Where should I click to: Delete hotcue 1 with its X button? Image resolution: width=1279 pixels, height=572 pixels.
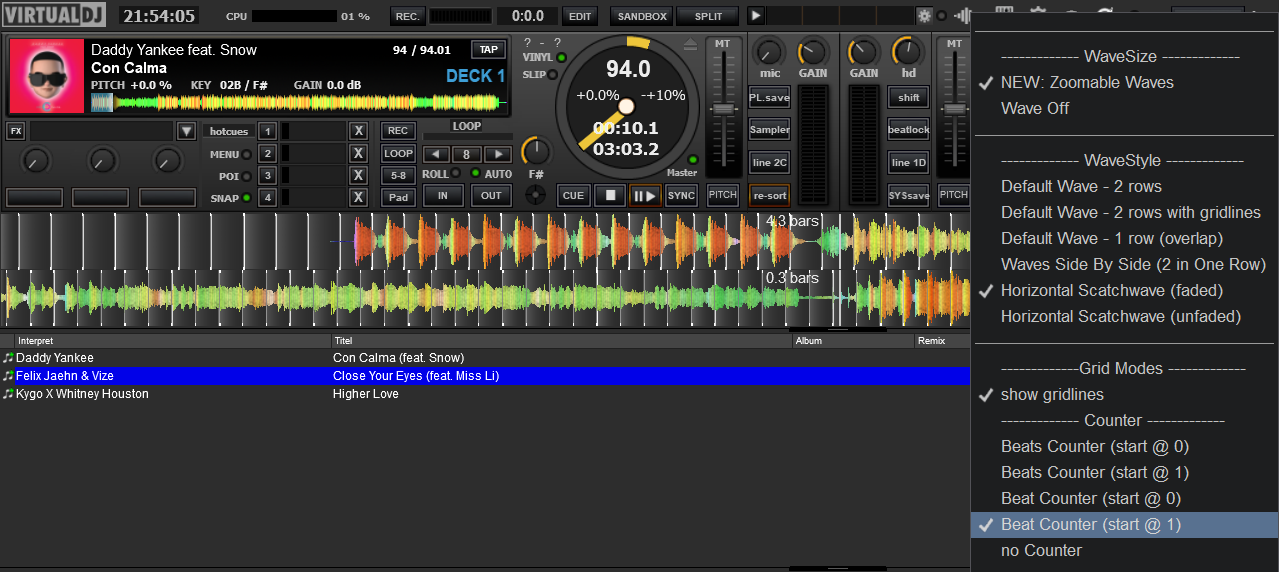[x=358, y=131]
